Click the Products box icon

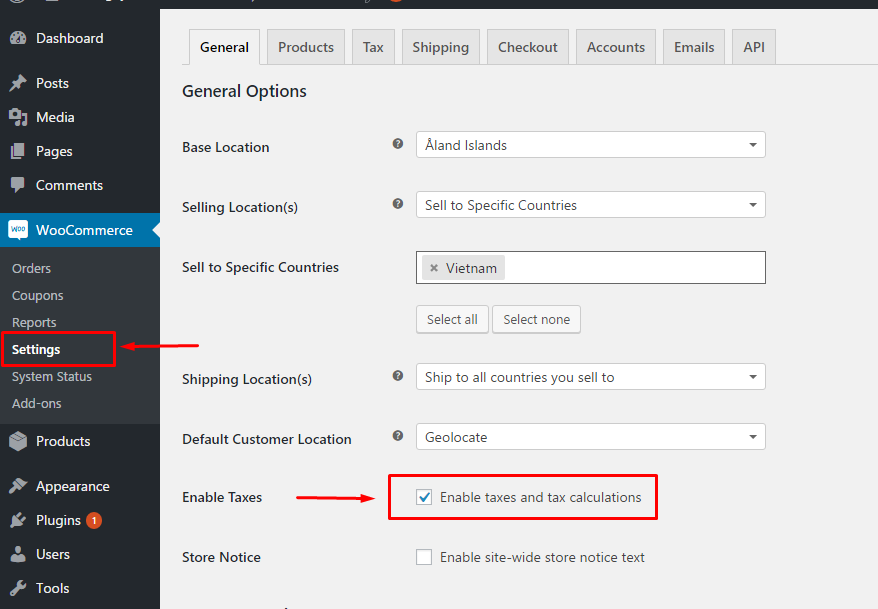click(x=18, y=441)
